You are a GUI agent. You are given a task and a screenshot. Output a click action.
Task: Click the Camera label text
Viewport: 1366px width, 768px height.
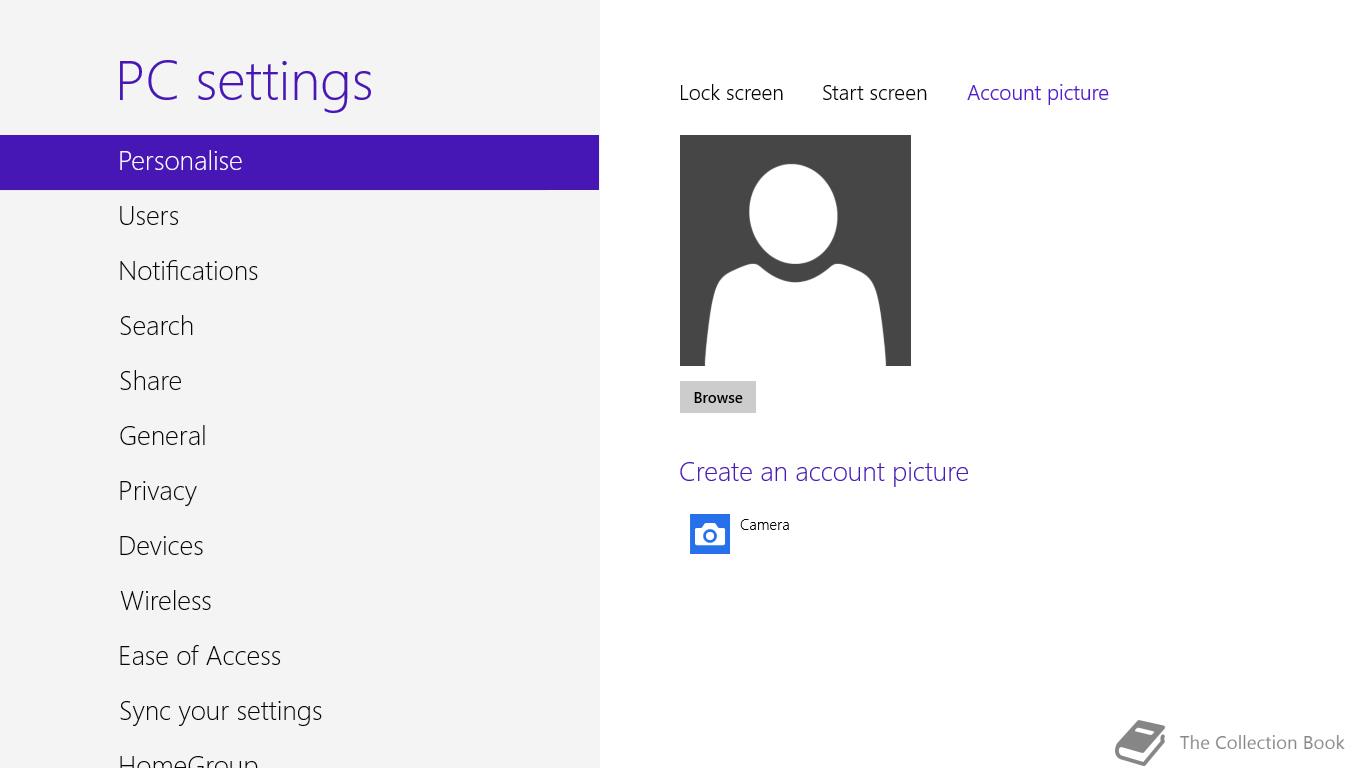764,525
